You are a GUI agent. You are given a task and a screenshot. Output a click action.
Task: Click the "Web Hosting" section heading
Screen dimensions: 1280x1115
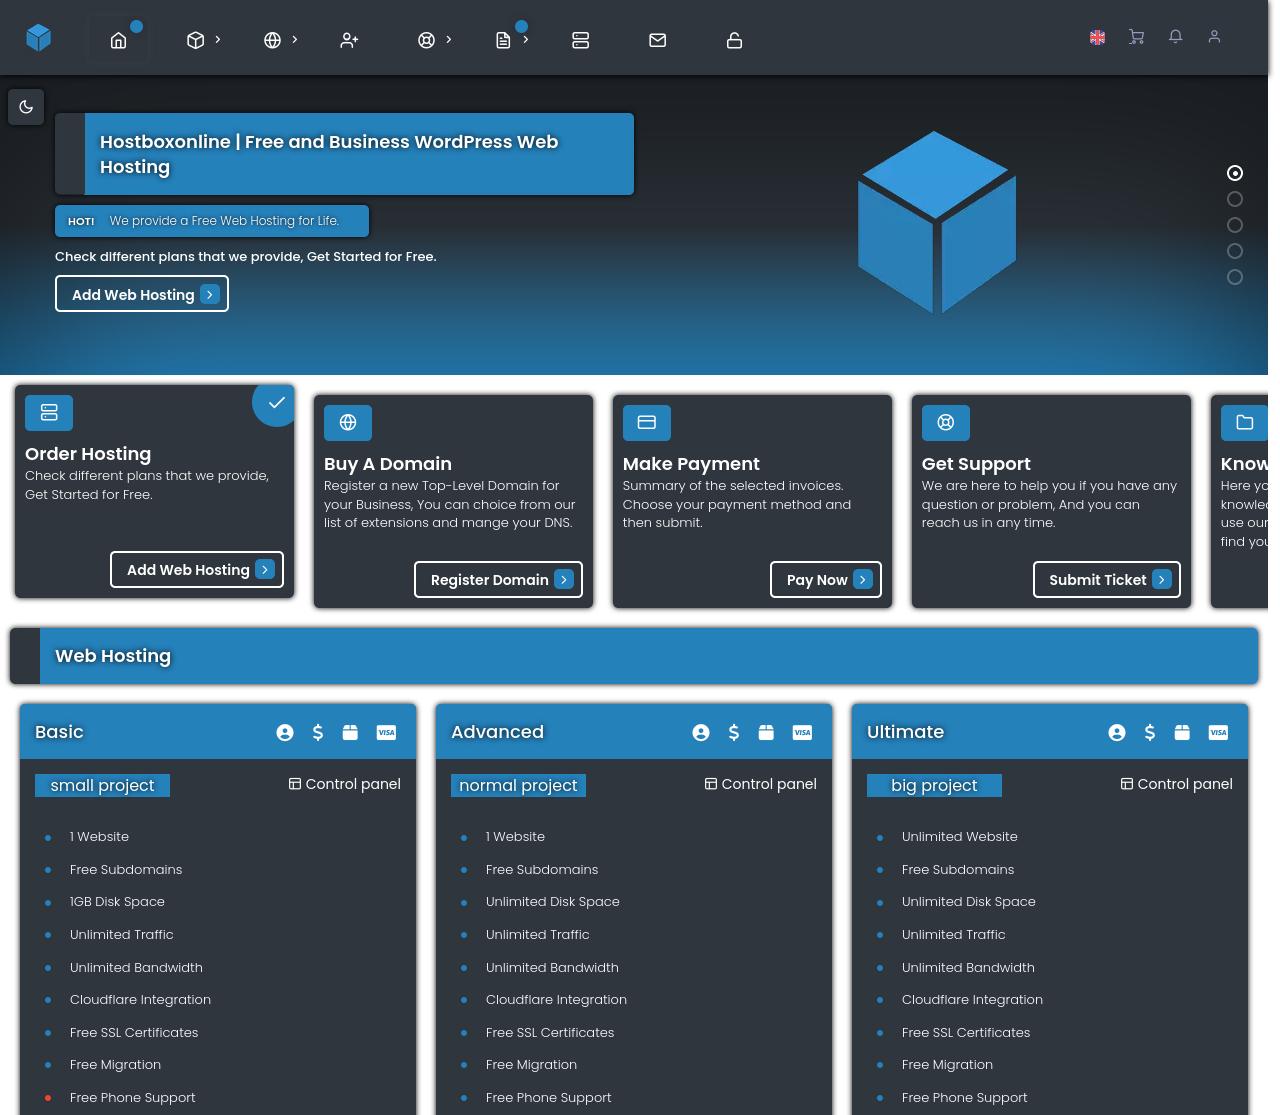(113, 656)
